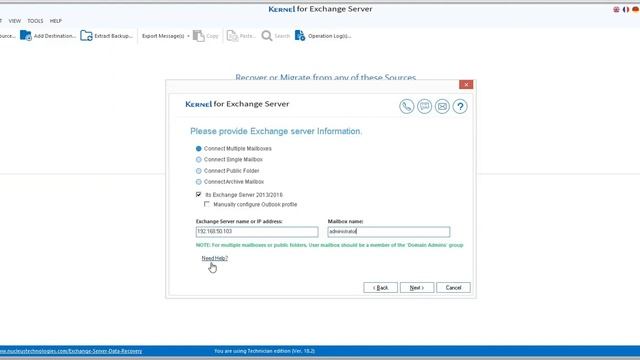Click the email support icon in dialog

pos(442,107)
